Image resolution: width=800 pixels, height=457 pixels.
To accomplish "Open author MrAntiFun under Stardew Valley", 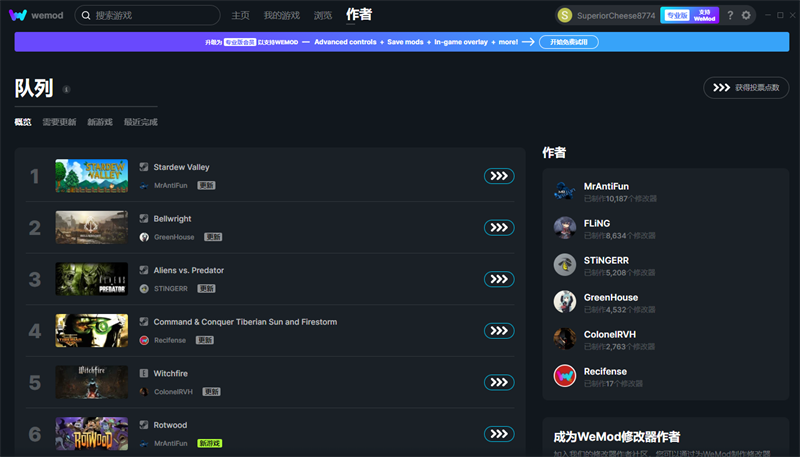I will point(171,186).
